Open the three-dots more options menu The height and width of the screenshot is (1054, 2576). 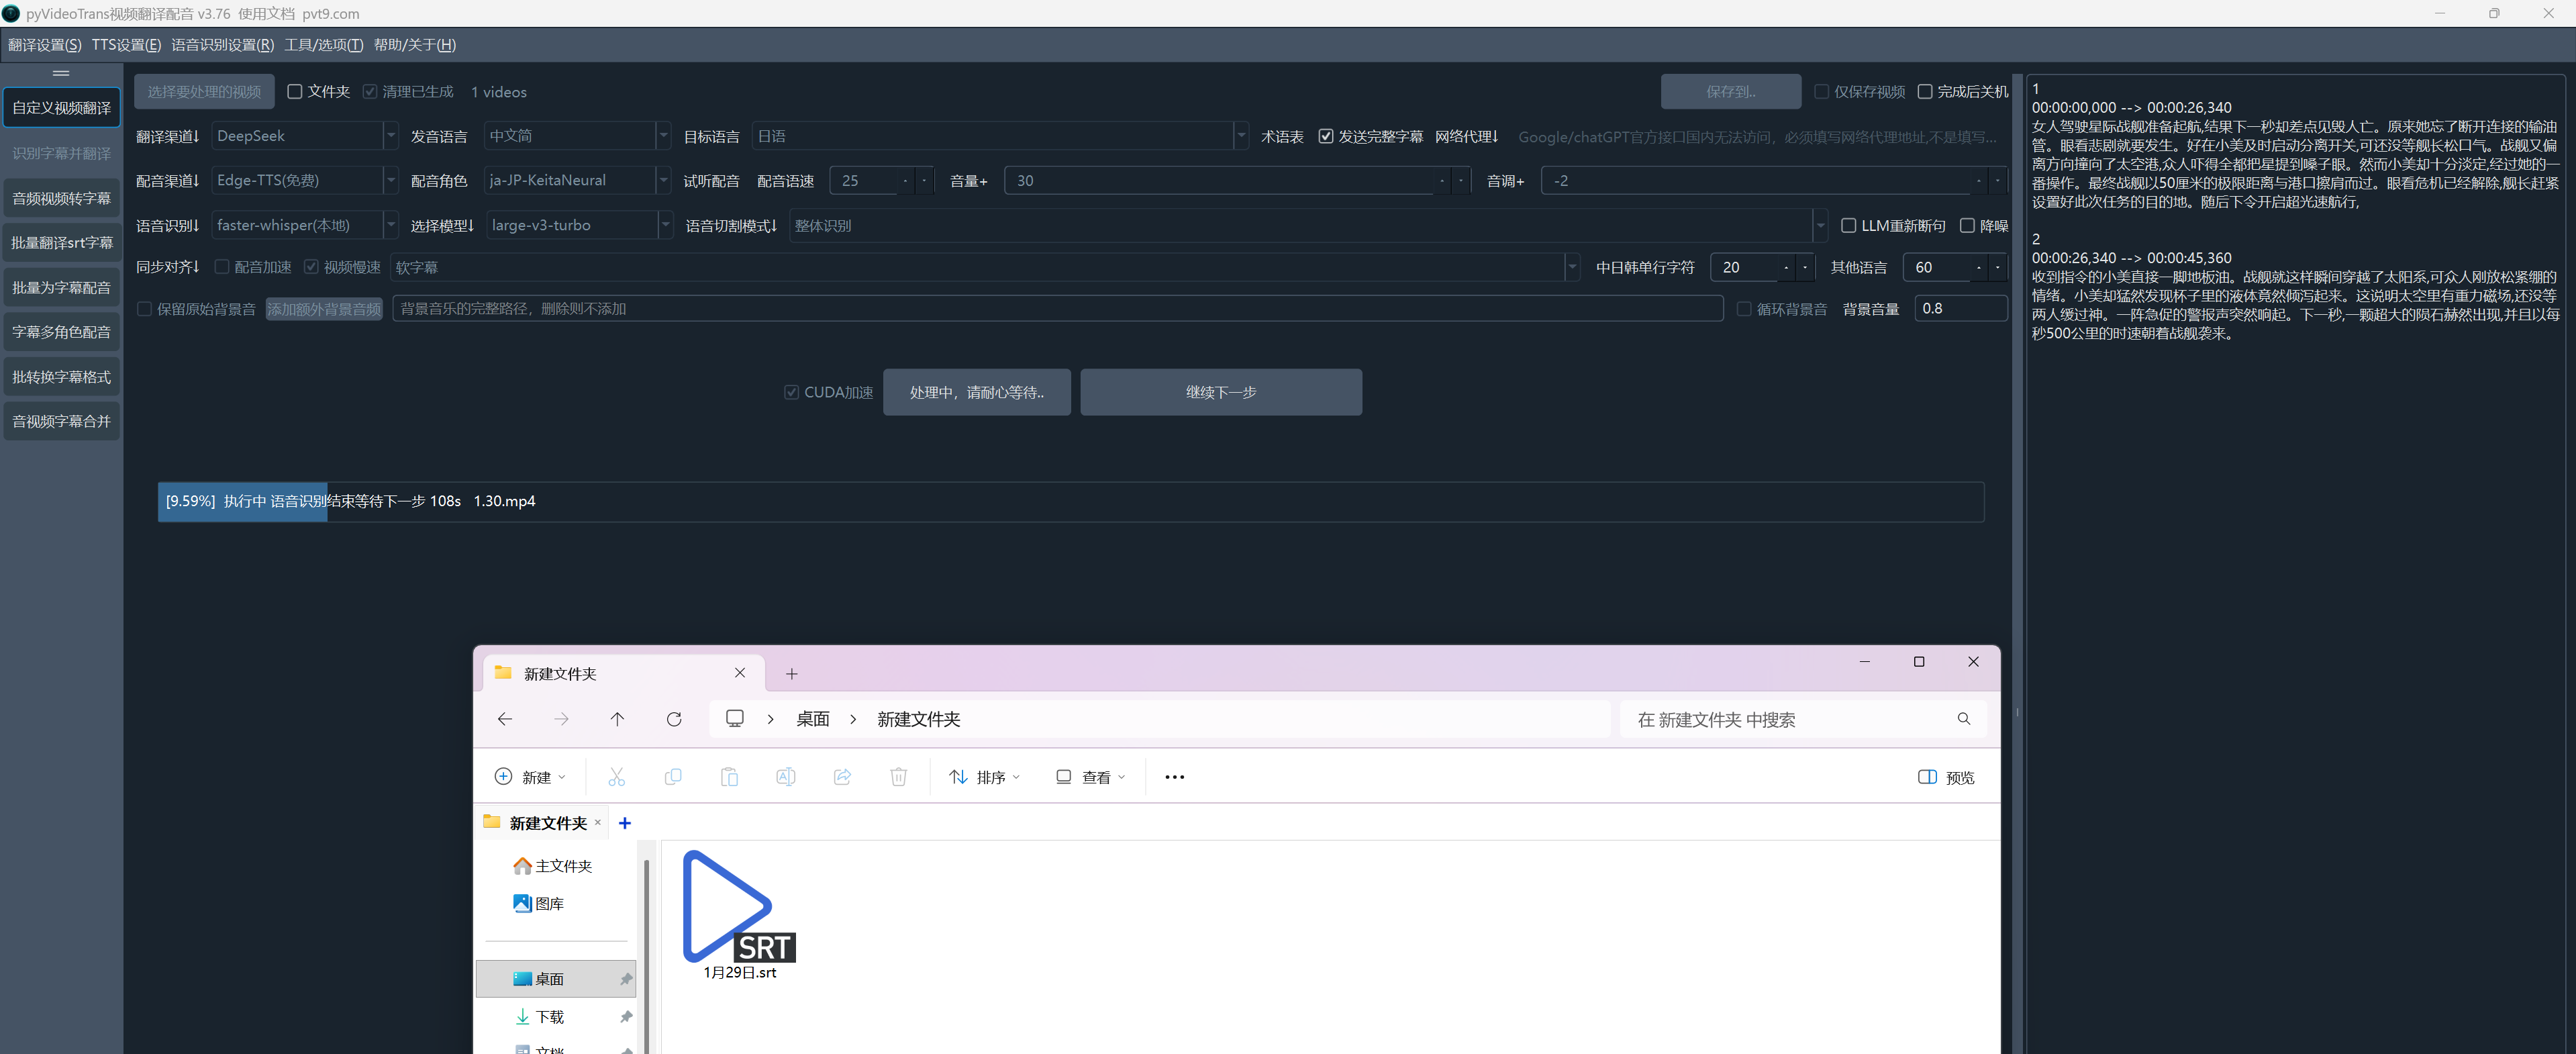click(1174, 777)
